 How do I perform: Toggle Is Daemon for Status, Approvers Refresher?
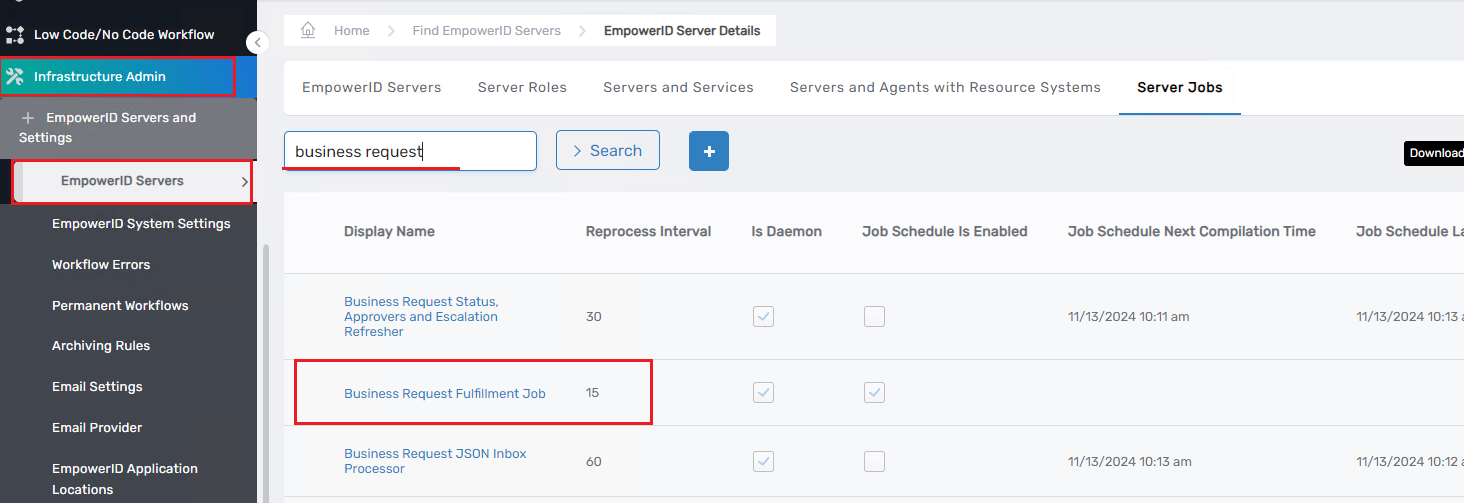tap(763, 317)
